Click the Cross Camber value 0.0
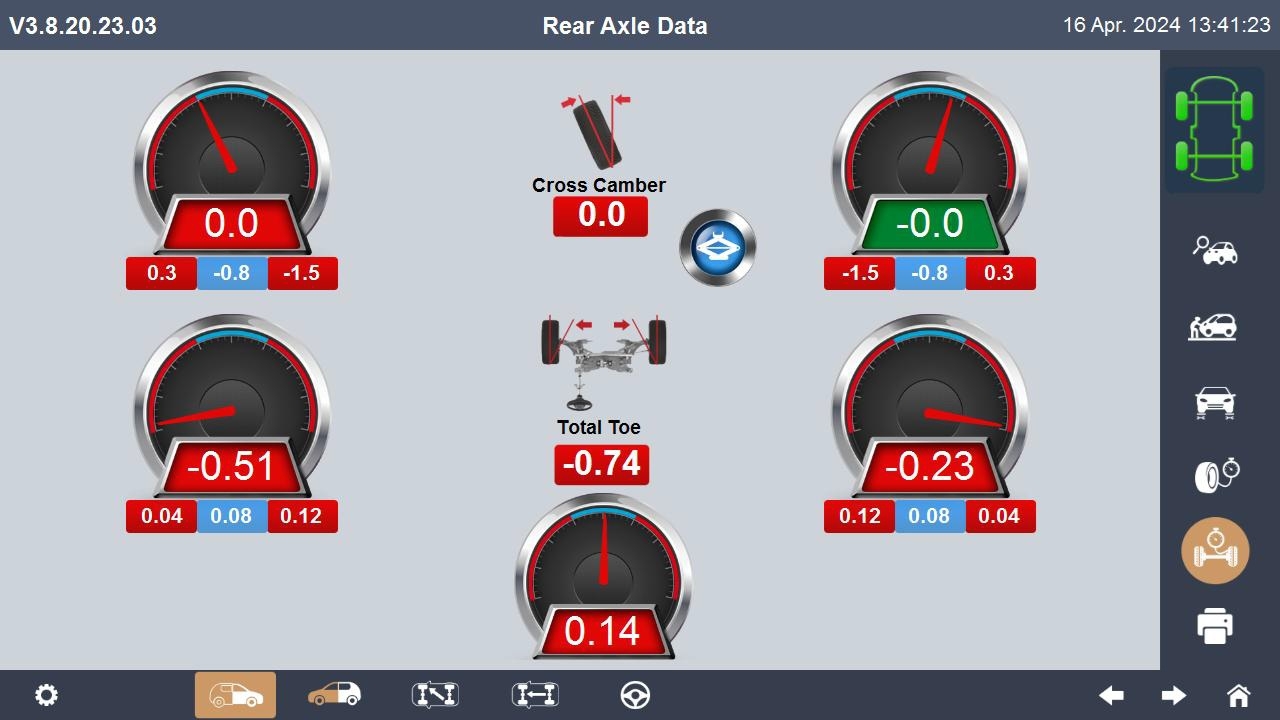The image size is (1280, 720). pos(600,216)
